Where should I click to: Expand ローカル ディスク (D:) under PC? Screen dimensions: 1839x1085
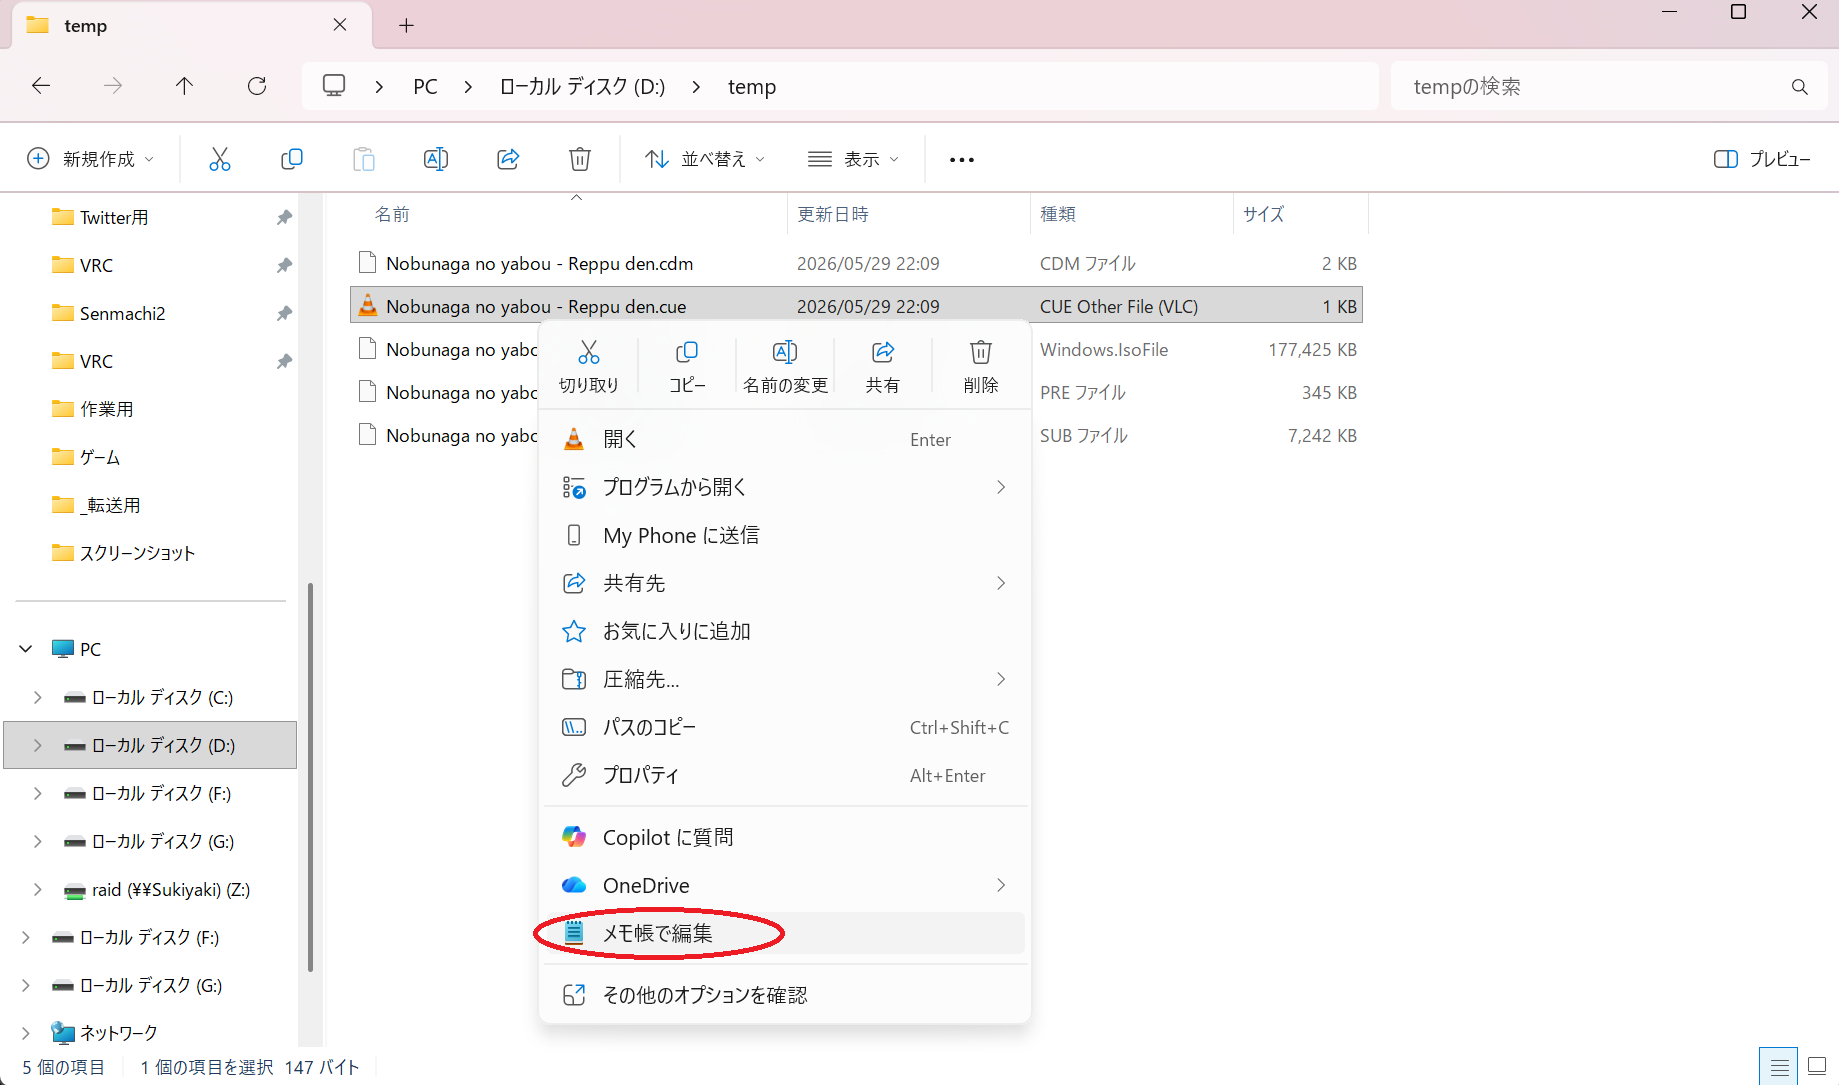pos(38,745)
